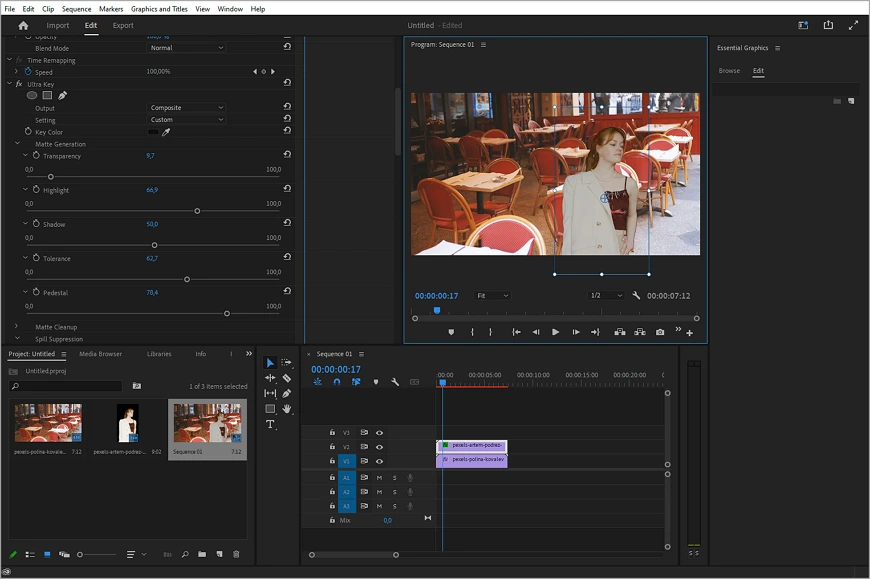Create free draw bezier mask for Ultra Key
Screen dimensions: 870x579
[x=63, y=95]
